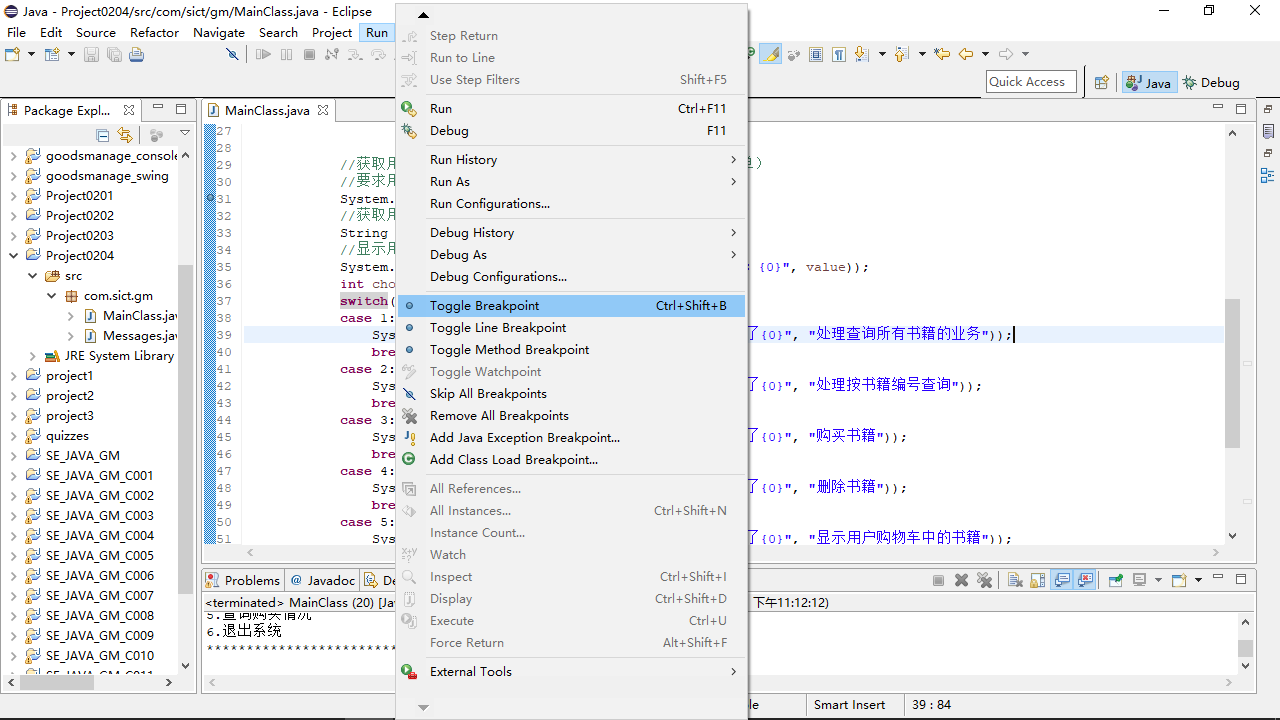This screenshot has height=720, width=1280.
Task: Click Display Selected Console icon
Action: (1139, 580)
